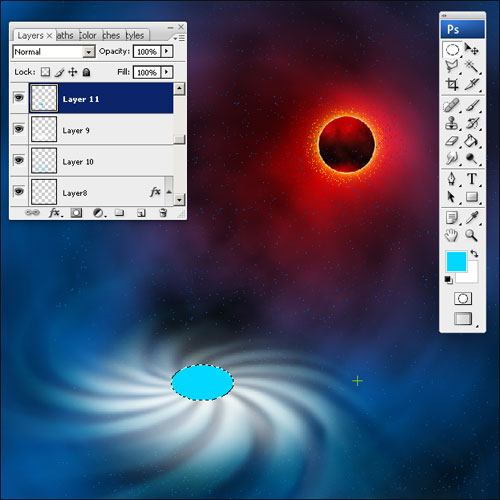The width and height of the screenshot is (500, 500).
Task: Add a layer style from panel bottom
Action: pos(55,213)
